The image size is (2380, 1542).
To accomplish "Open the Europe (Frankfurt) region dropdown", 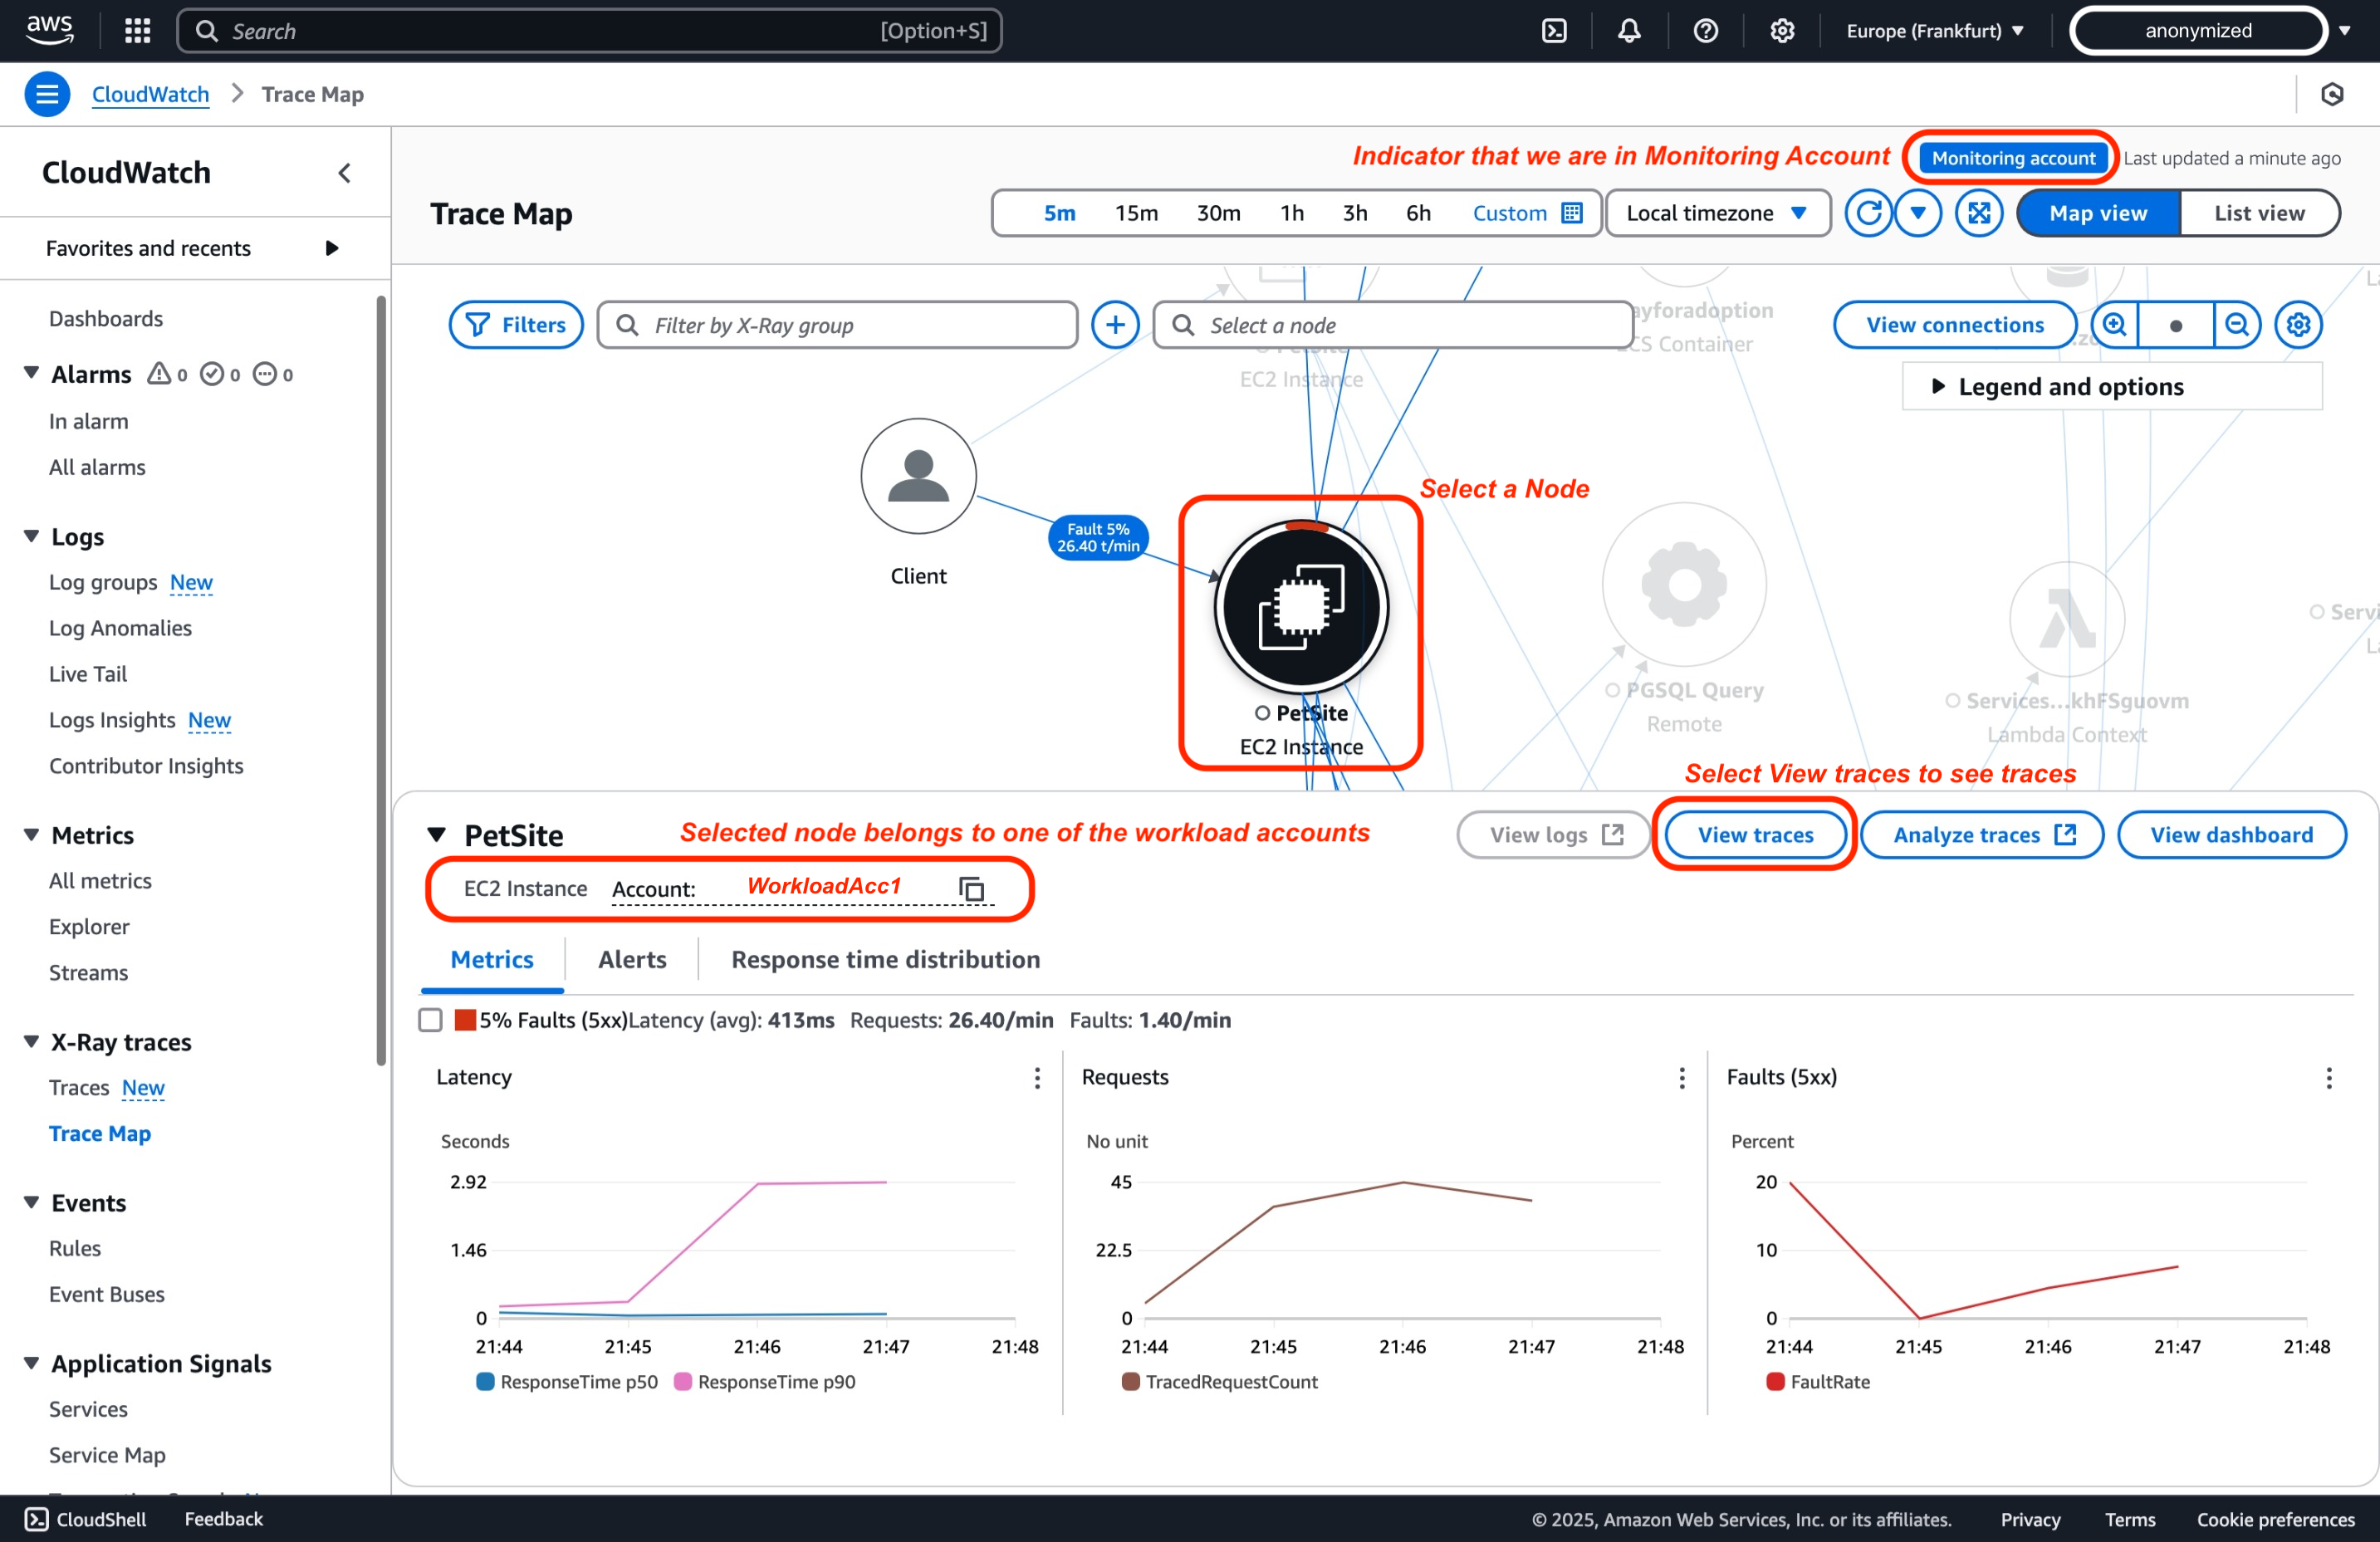I will (x=1935, y=31).
